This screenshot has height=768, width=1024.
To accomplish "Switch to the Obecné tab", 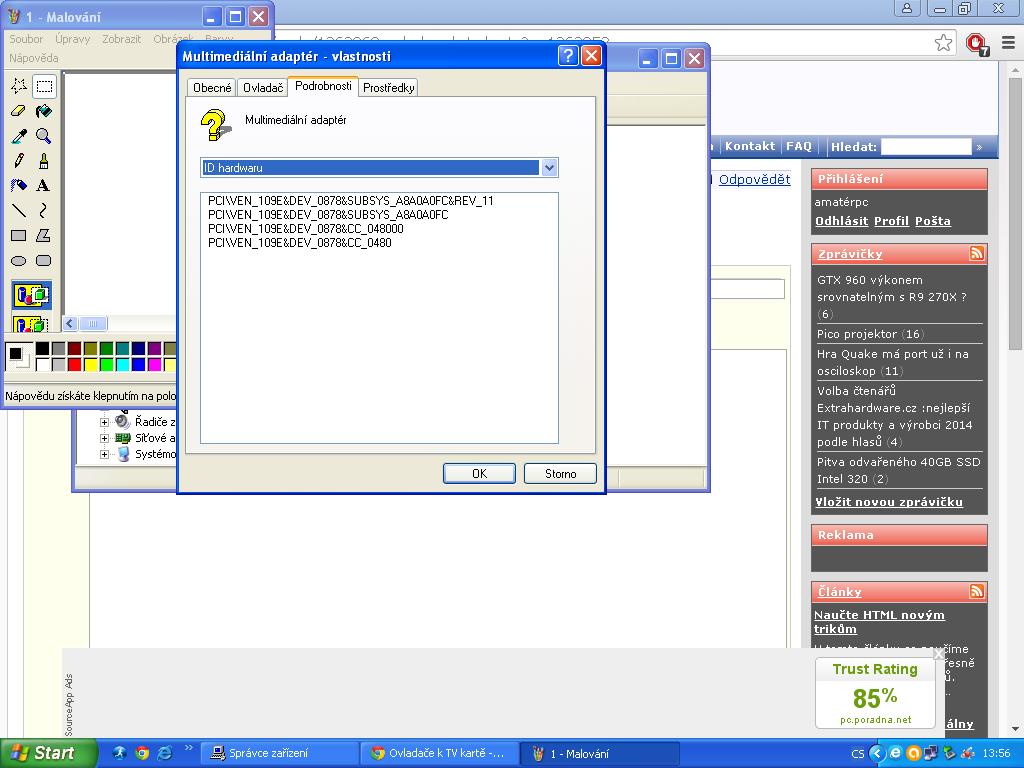I will pos(212,88).
